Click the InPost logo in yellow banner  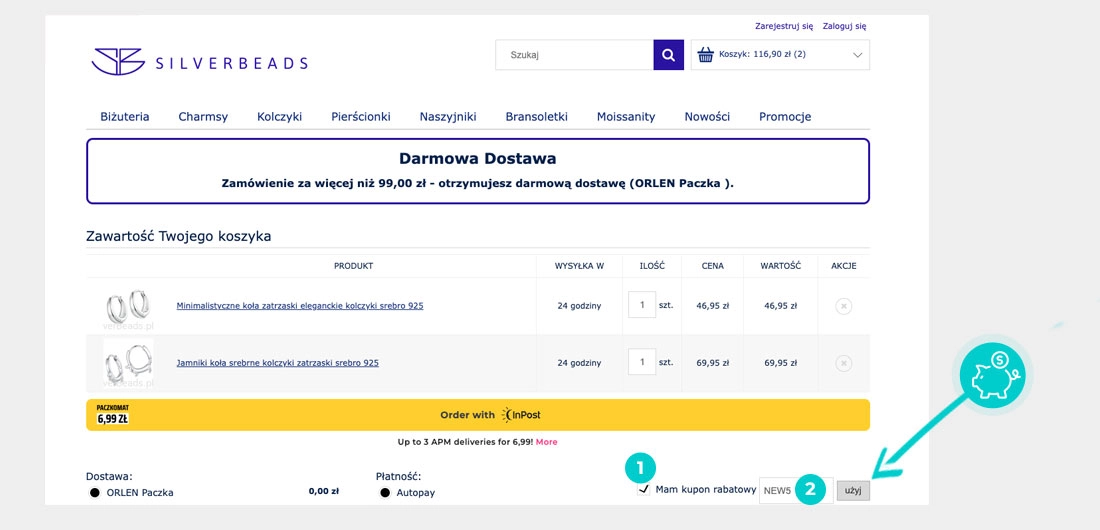point(521,415)
